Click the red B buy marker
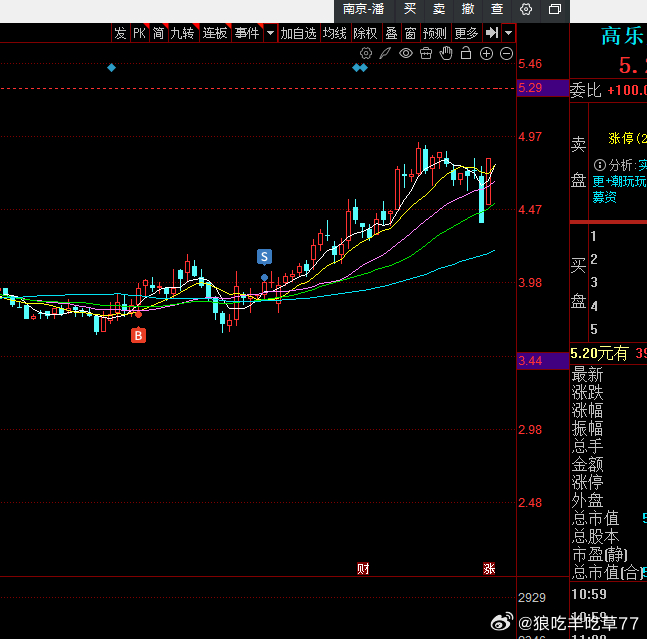647x639 pixels. point(138,335)
